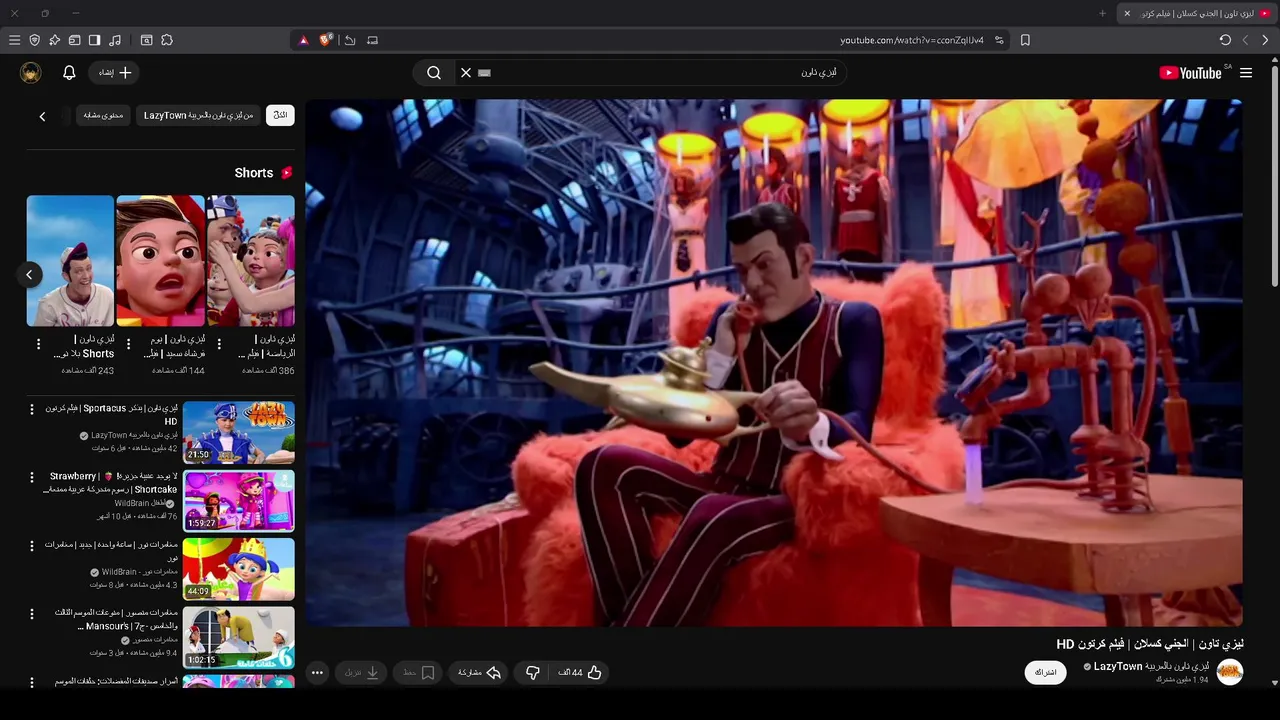Click the Strawberry Shortcake video title
The width and height of the screenshot is (1280, 720).
[111, 483]
